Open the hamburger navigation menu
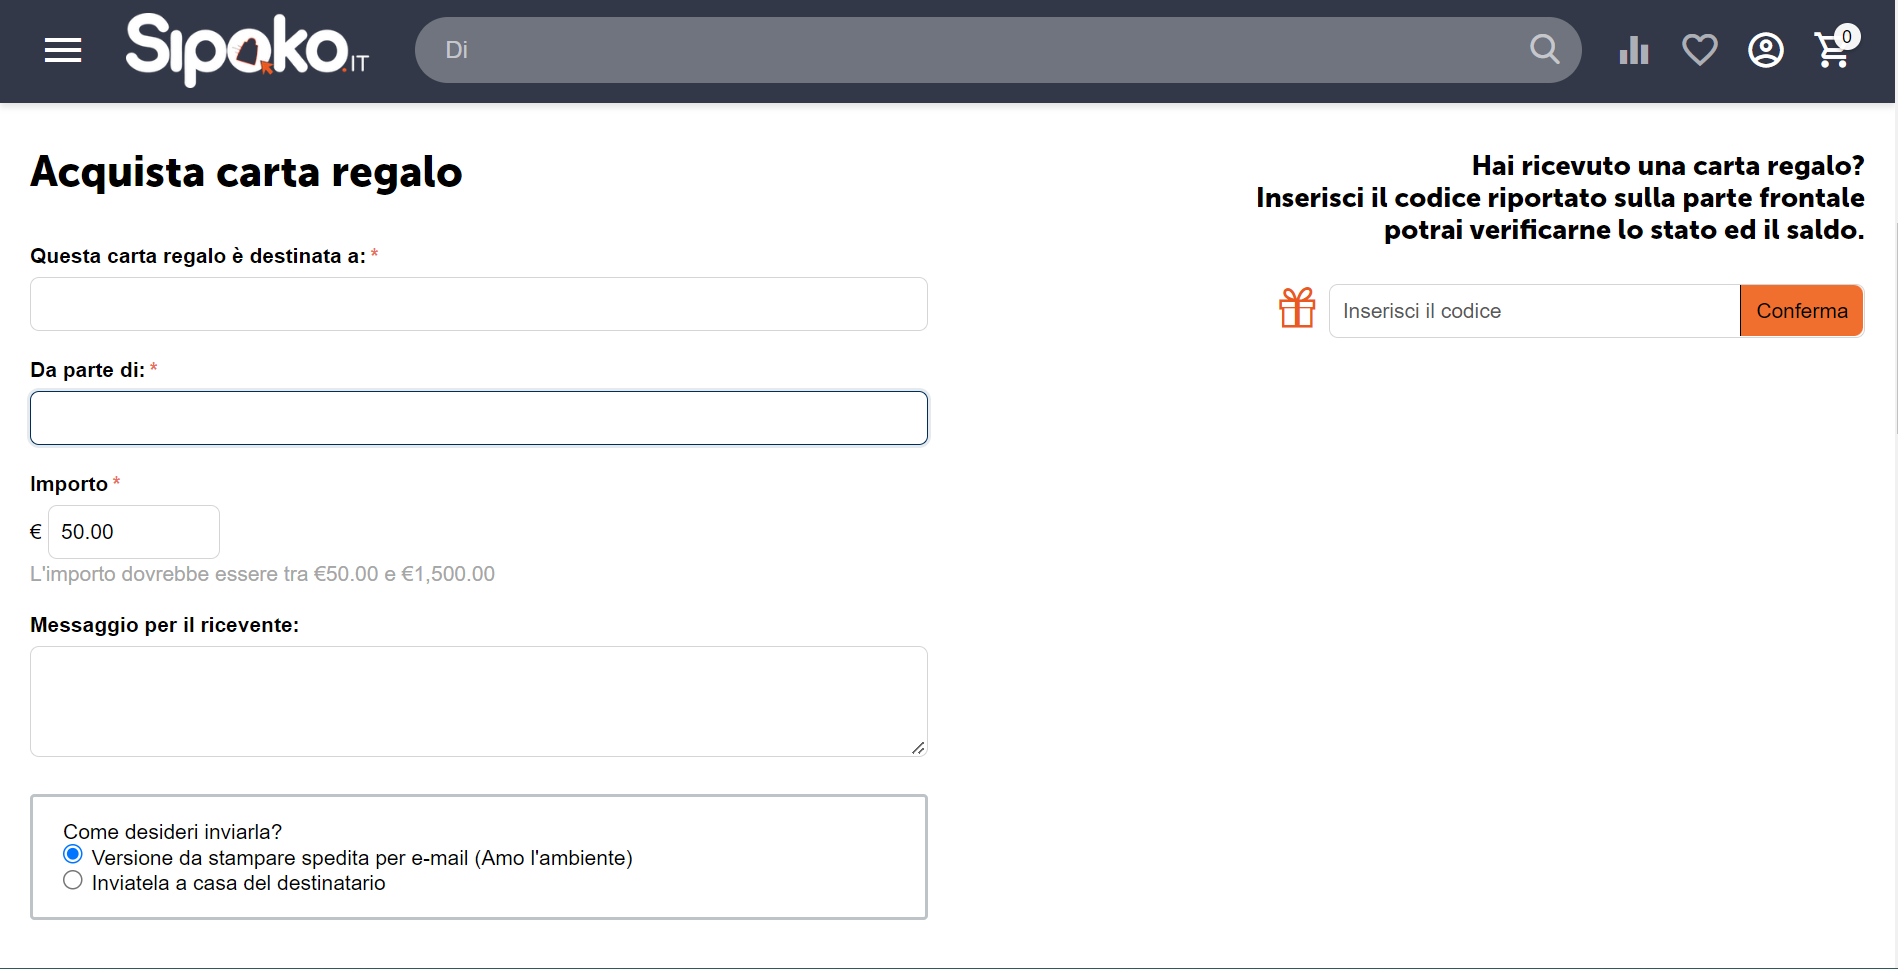 (63, 50)
